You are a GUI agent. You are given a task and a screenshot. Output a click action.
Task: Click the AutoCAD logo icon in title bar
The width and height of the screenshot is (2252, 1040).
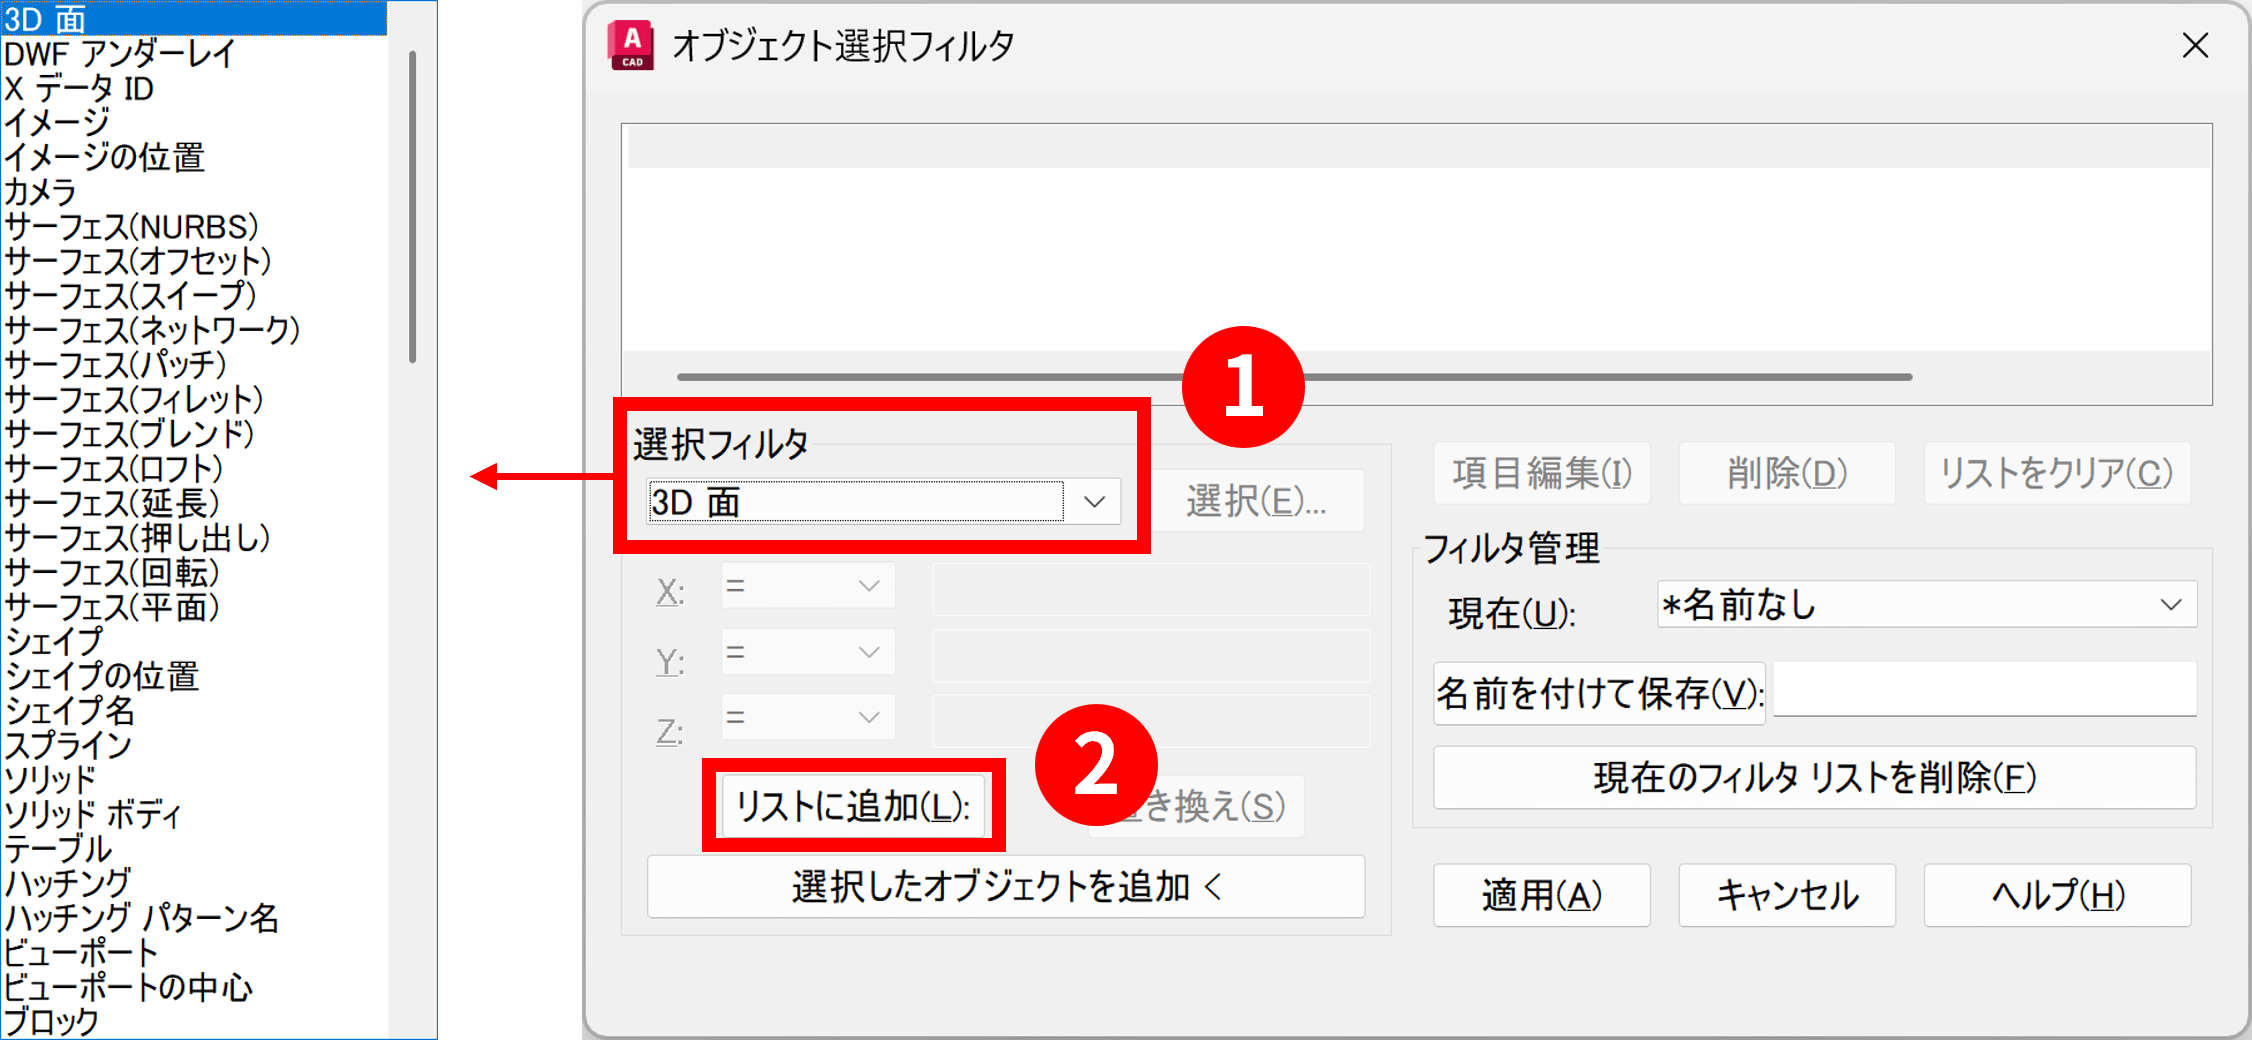point(631,46)
